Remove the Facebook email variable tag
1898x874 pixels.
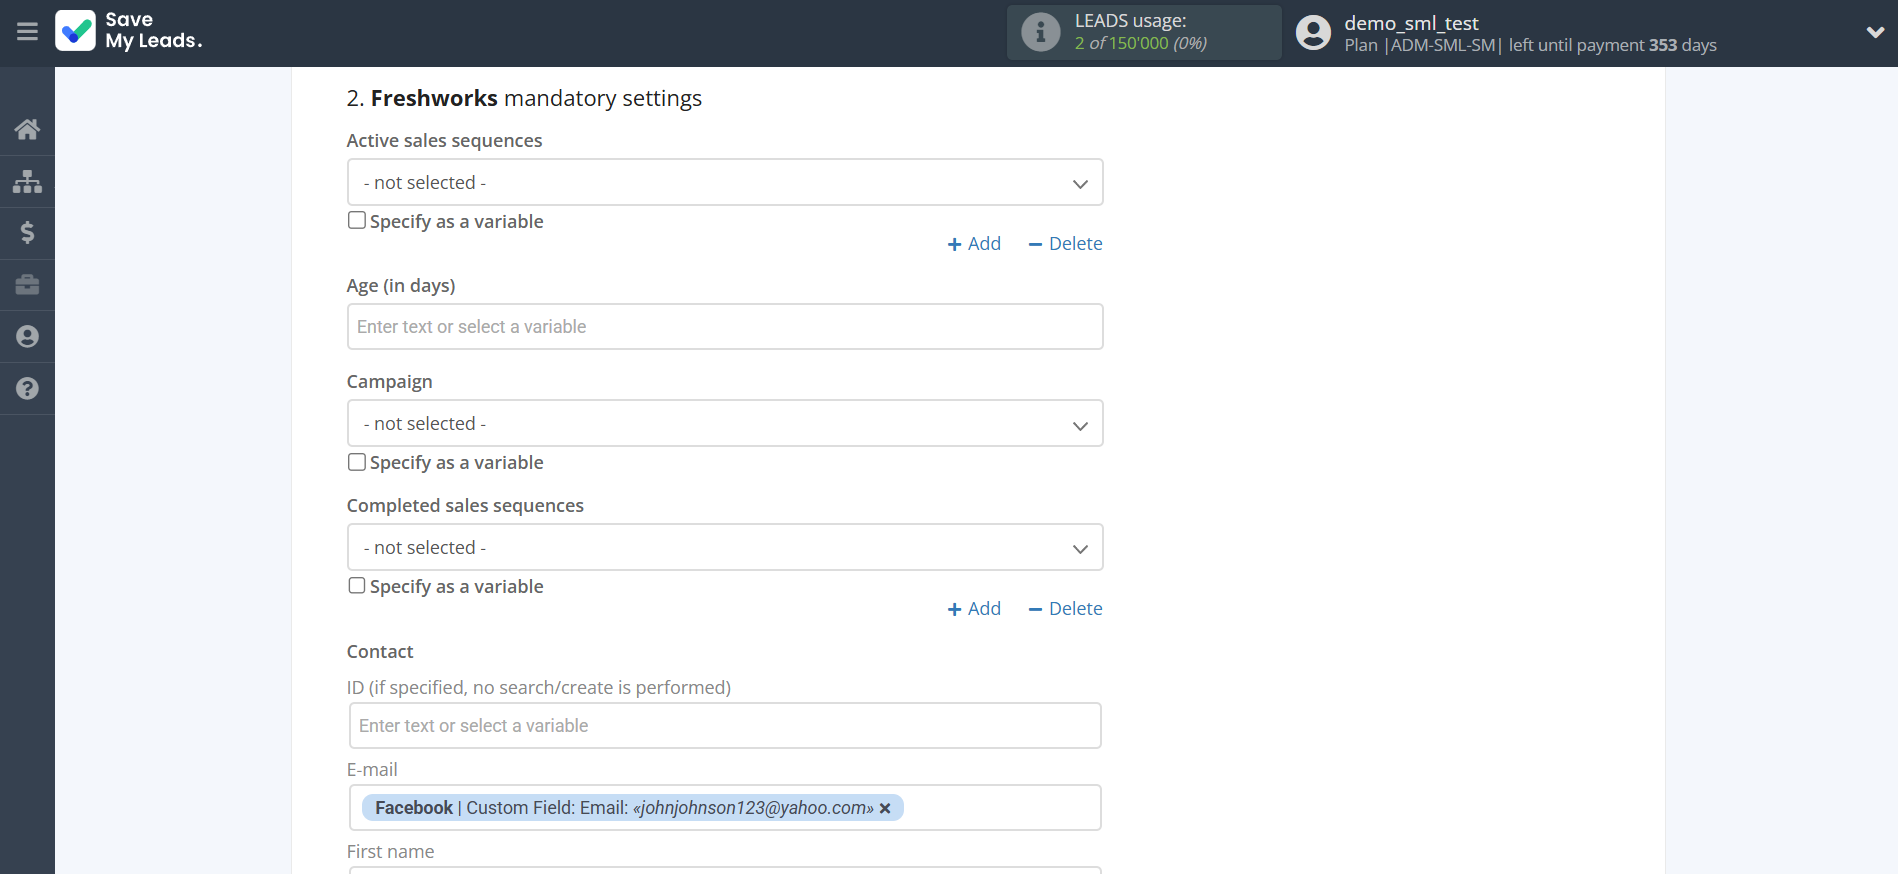click(x=885, y=808)
